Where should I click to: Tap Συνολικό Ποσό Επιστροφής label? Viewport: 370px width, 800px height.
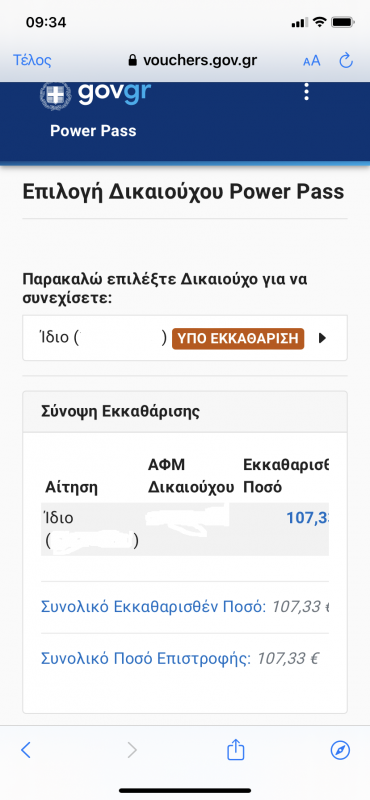145,658
